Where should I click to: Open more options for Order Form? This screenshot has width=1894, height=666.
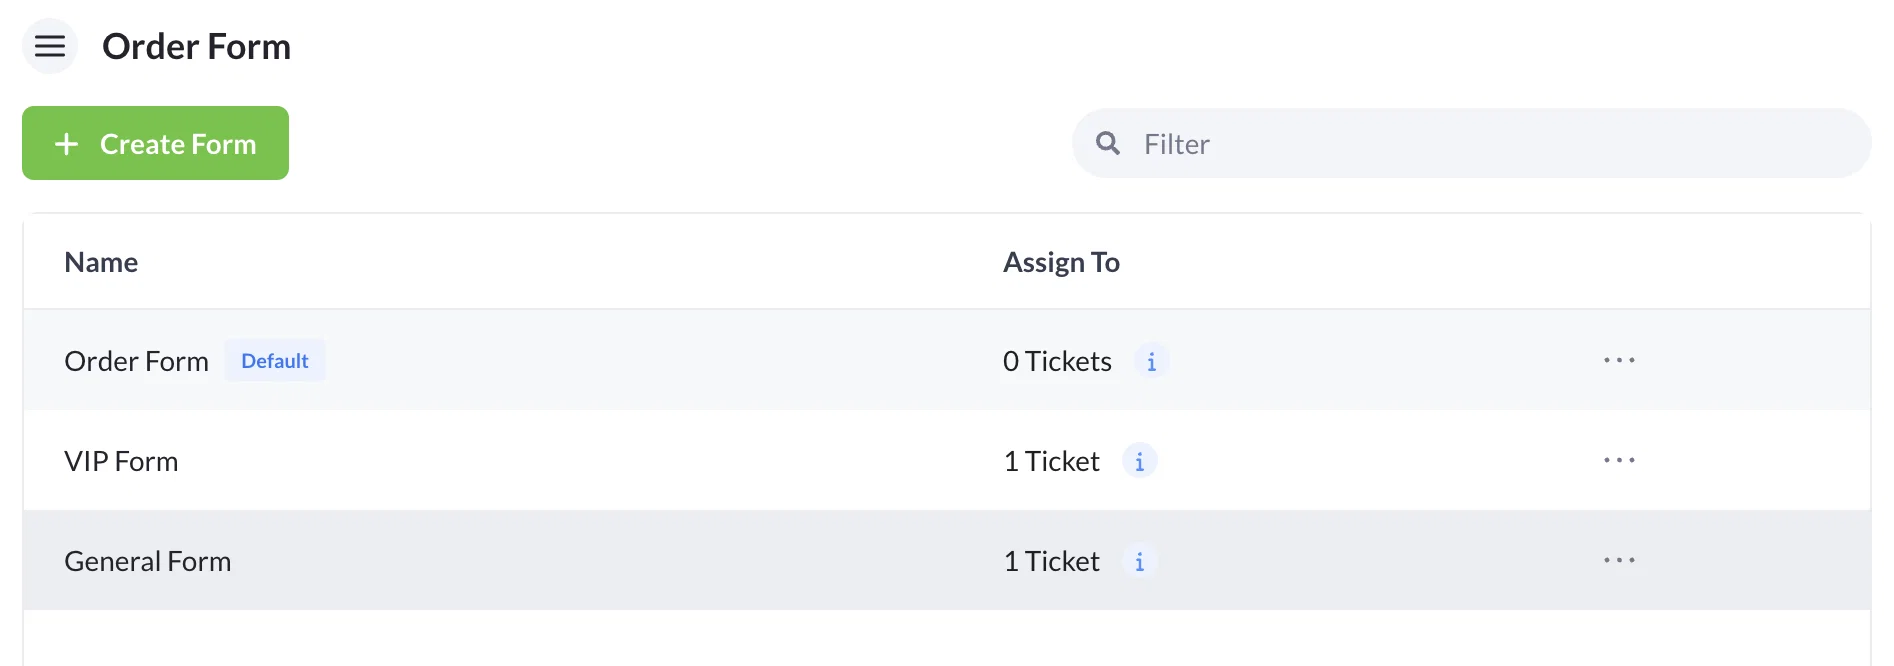pyautogui.click(x=1619, y=360)
